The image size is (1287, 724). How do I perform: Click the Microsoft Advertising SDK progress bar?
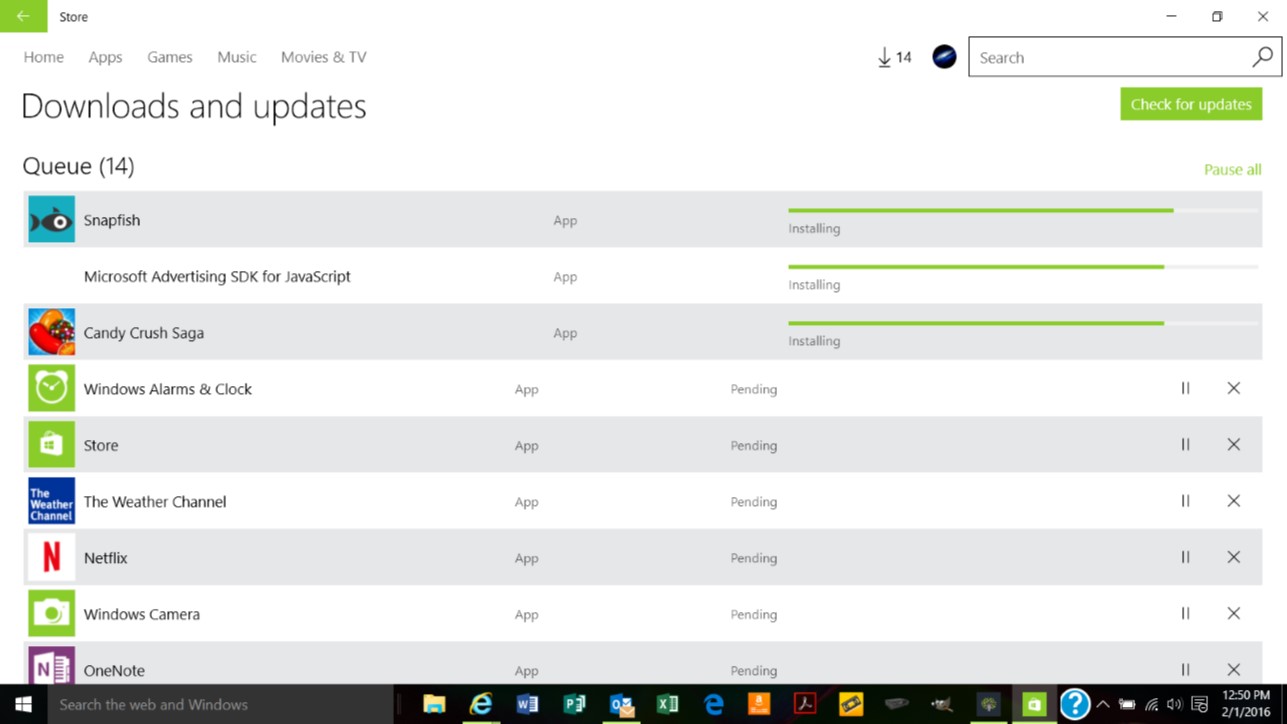point(1022,267)
